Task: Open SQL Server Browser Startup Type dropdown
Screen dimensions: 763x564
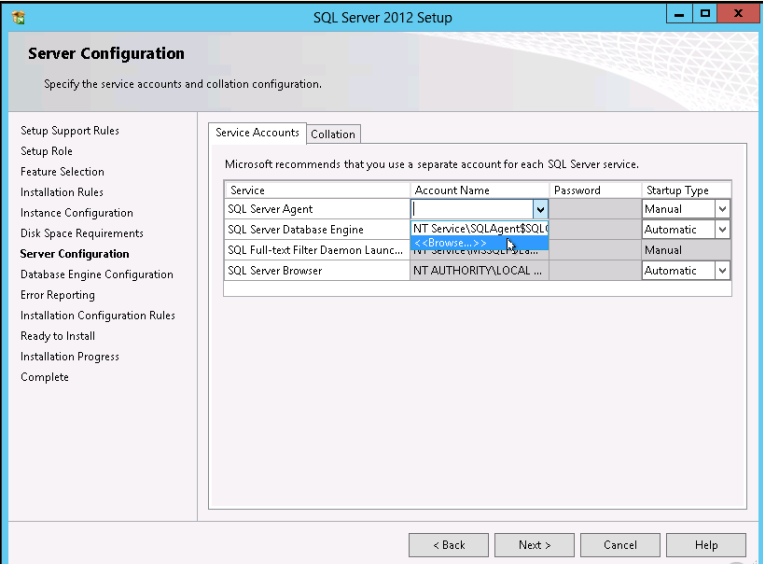Action: pos(723,271)
